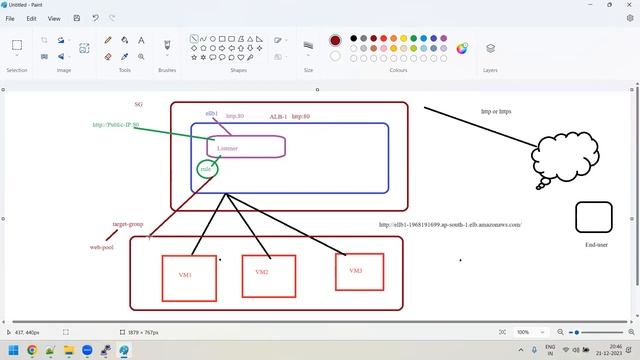This screenshot has height=360, width=640.
Task: Select the Lightning bolt shape
Action: point(250,58)
